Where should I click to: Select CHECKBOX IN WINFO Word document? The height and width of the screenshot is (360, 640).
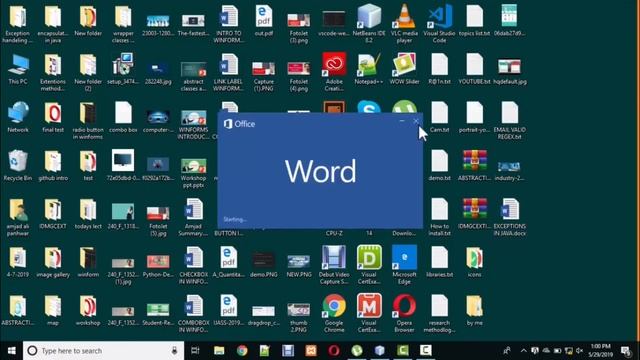point(193,264)
